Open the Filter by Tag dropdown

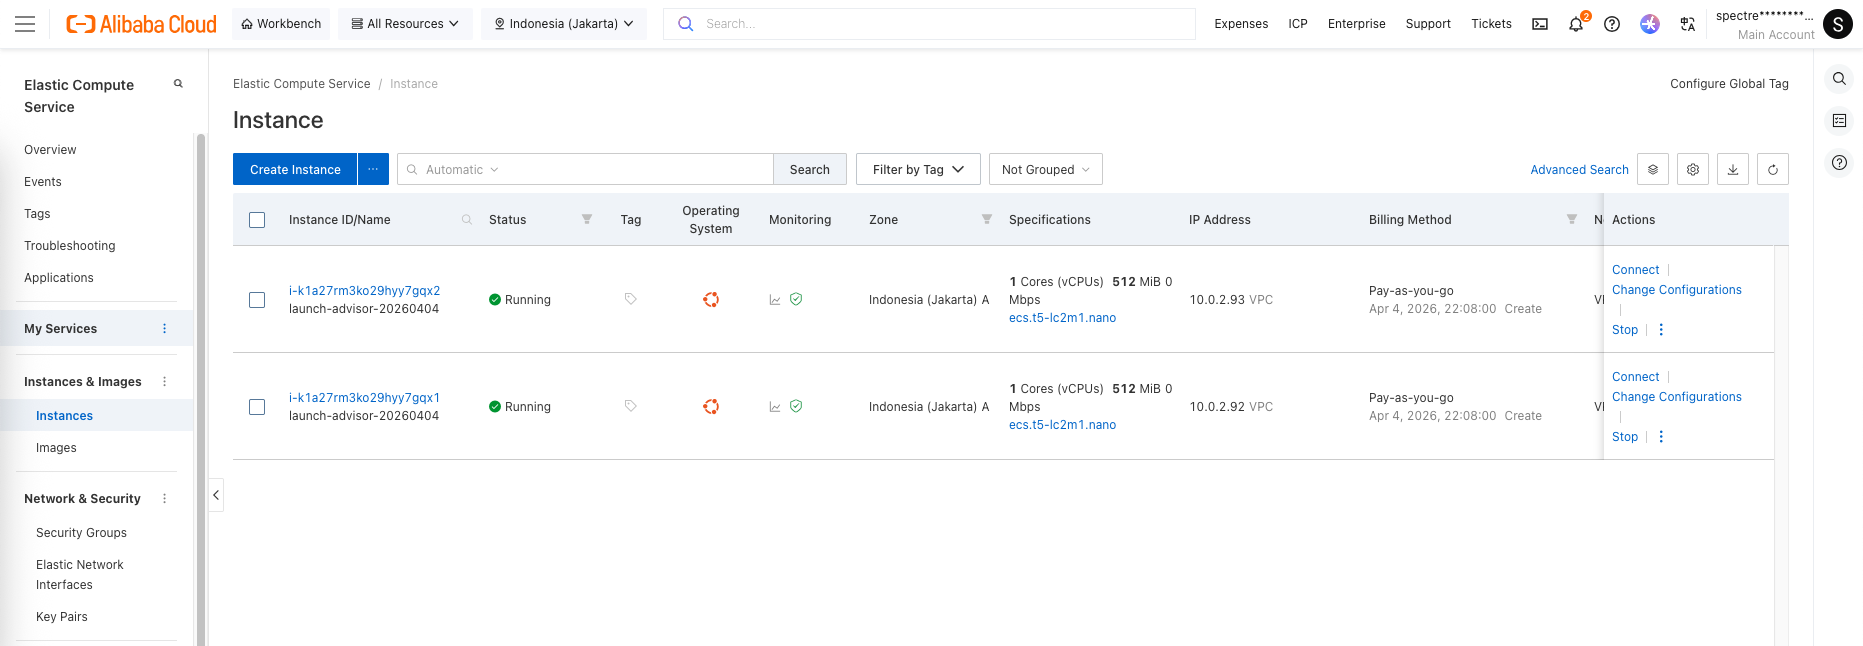[917, 169]
